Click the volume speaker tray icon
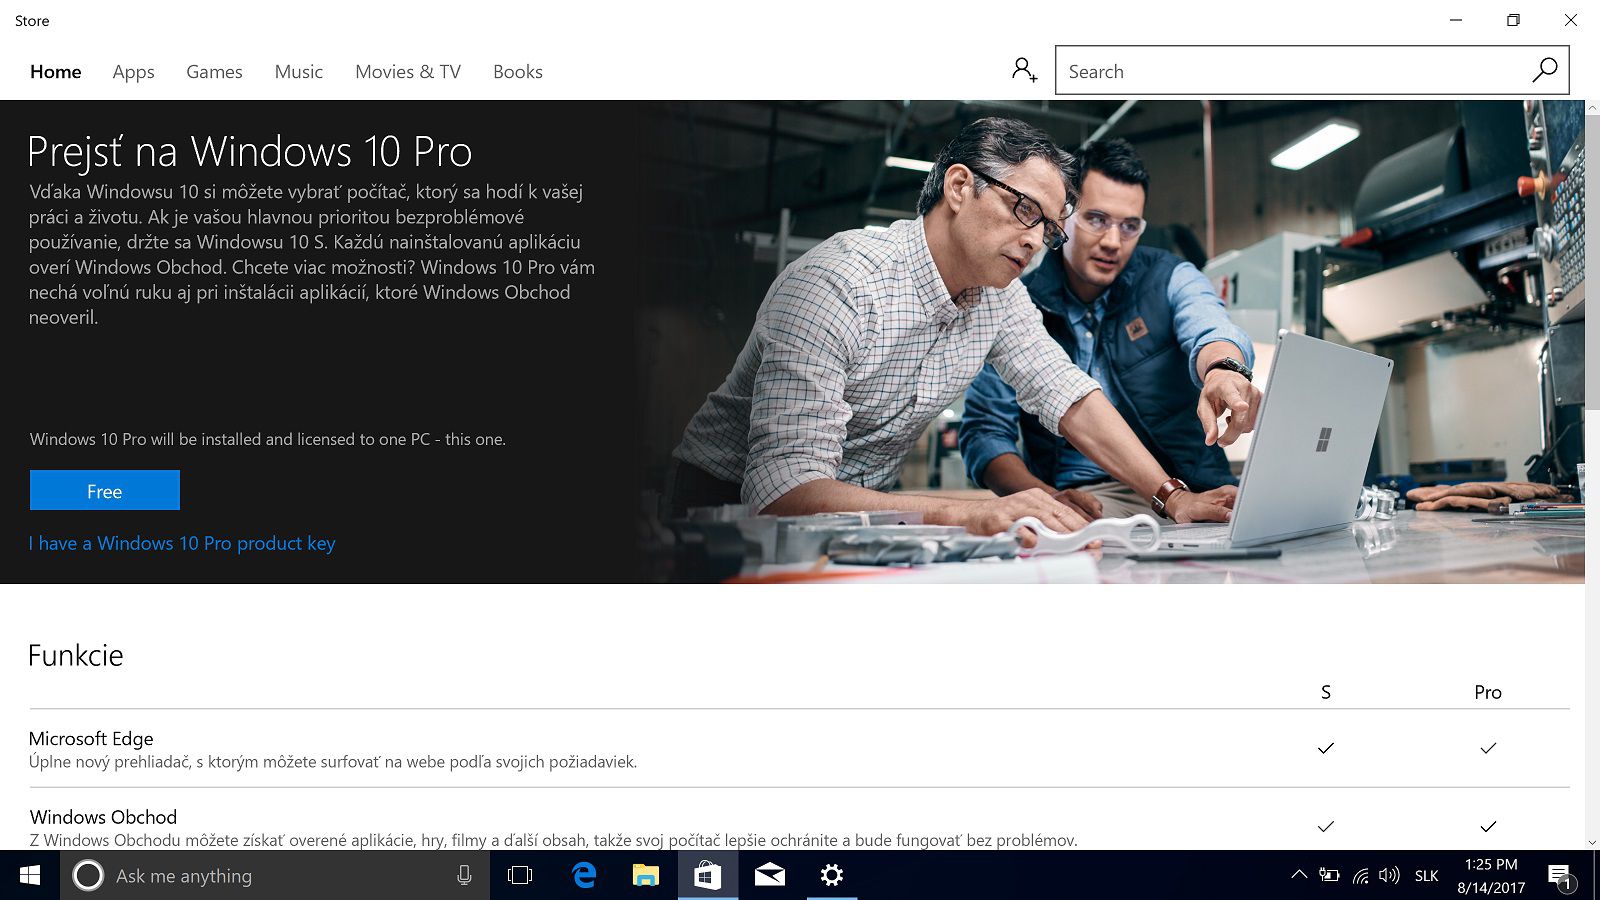1600x900 pixels. coord(1389,875)
